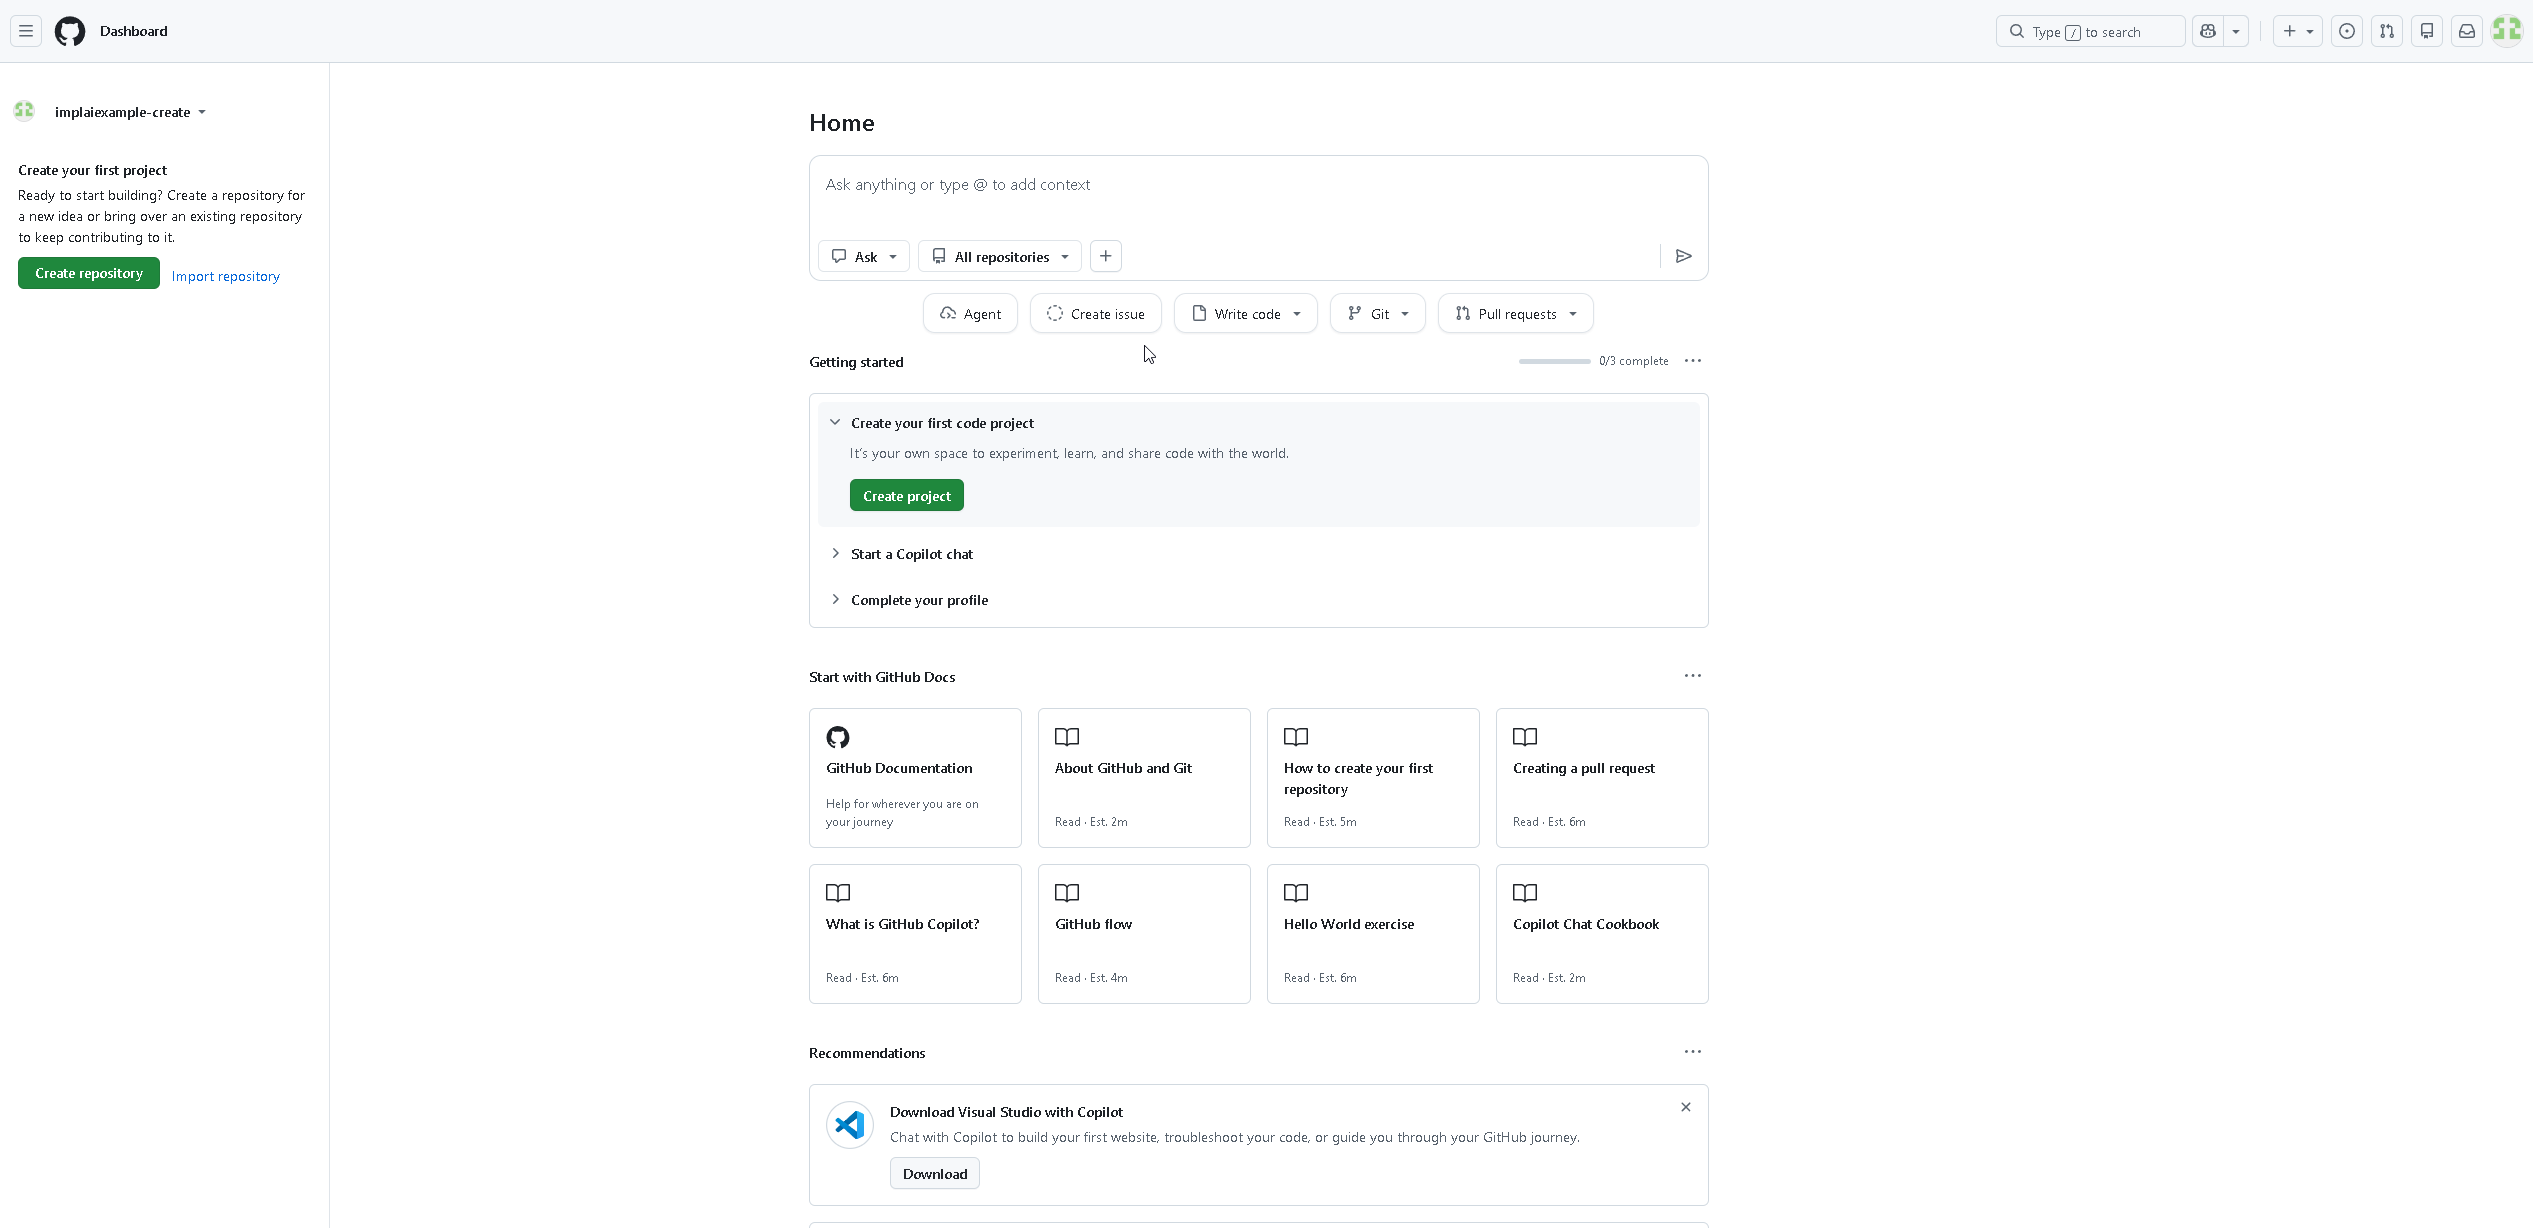
Task: Open About GitHub and Git card
Action: (x=1144, y=778)
